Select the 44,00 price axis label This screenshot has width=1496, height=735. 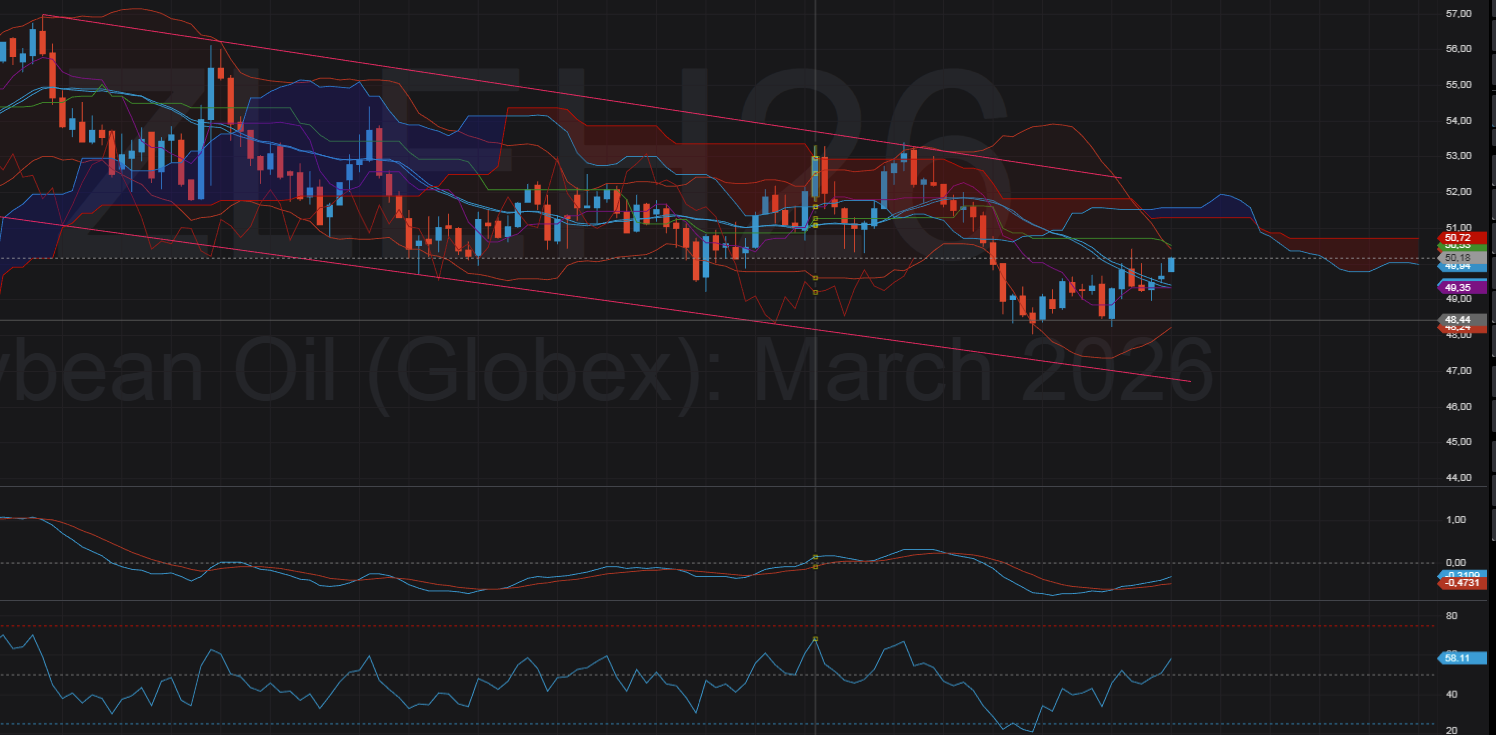pos(1458,477)
